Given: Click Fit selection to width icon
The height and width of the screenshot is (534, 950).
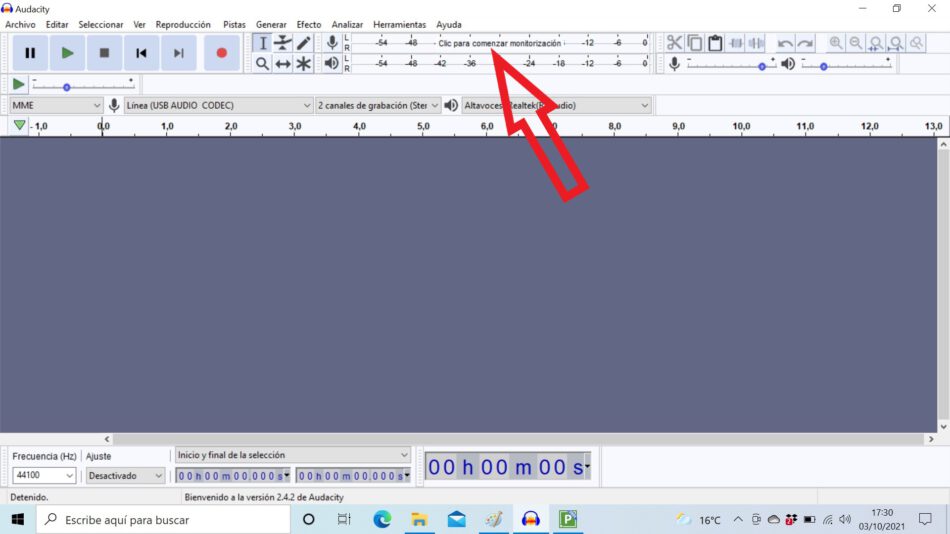Looking at the screenshot, I should point(875,43).
